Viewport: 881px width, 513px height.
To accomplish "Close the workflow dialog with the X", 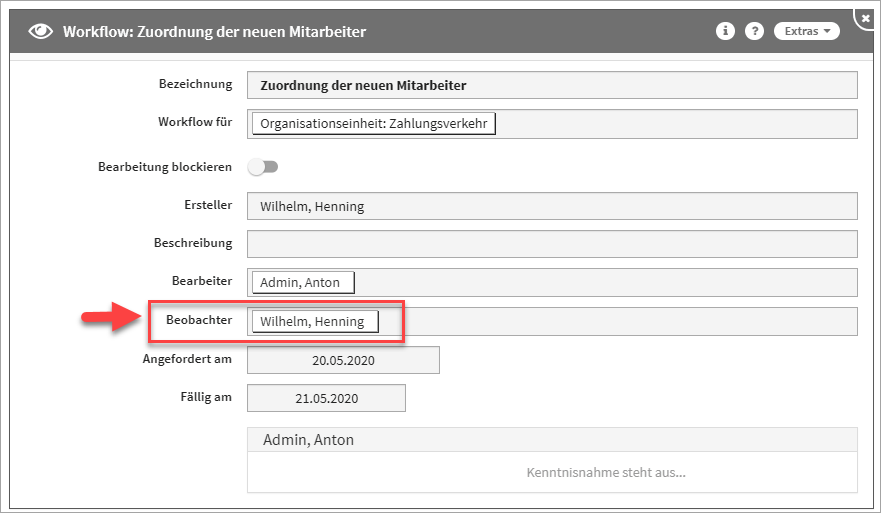I will (865, 18).
